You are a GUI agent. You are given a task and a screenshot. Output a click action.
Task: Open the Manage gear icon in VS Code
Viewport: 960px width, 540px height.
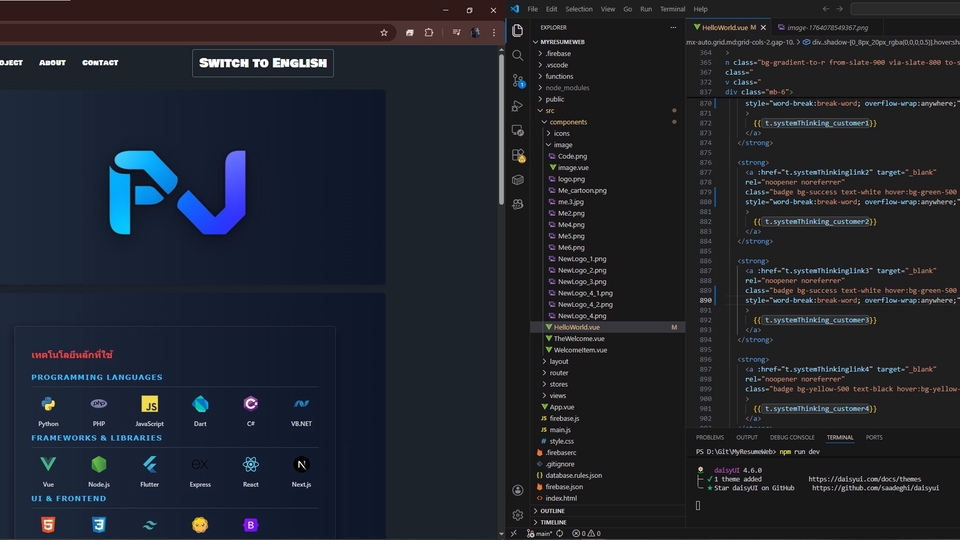[517, 515]
